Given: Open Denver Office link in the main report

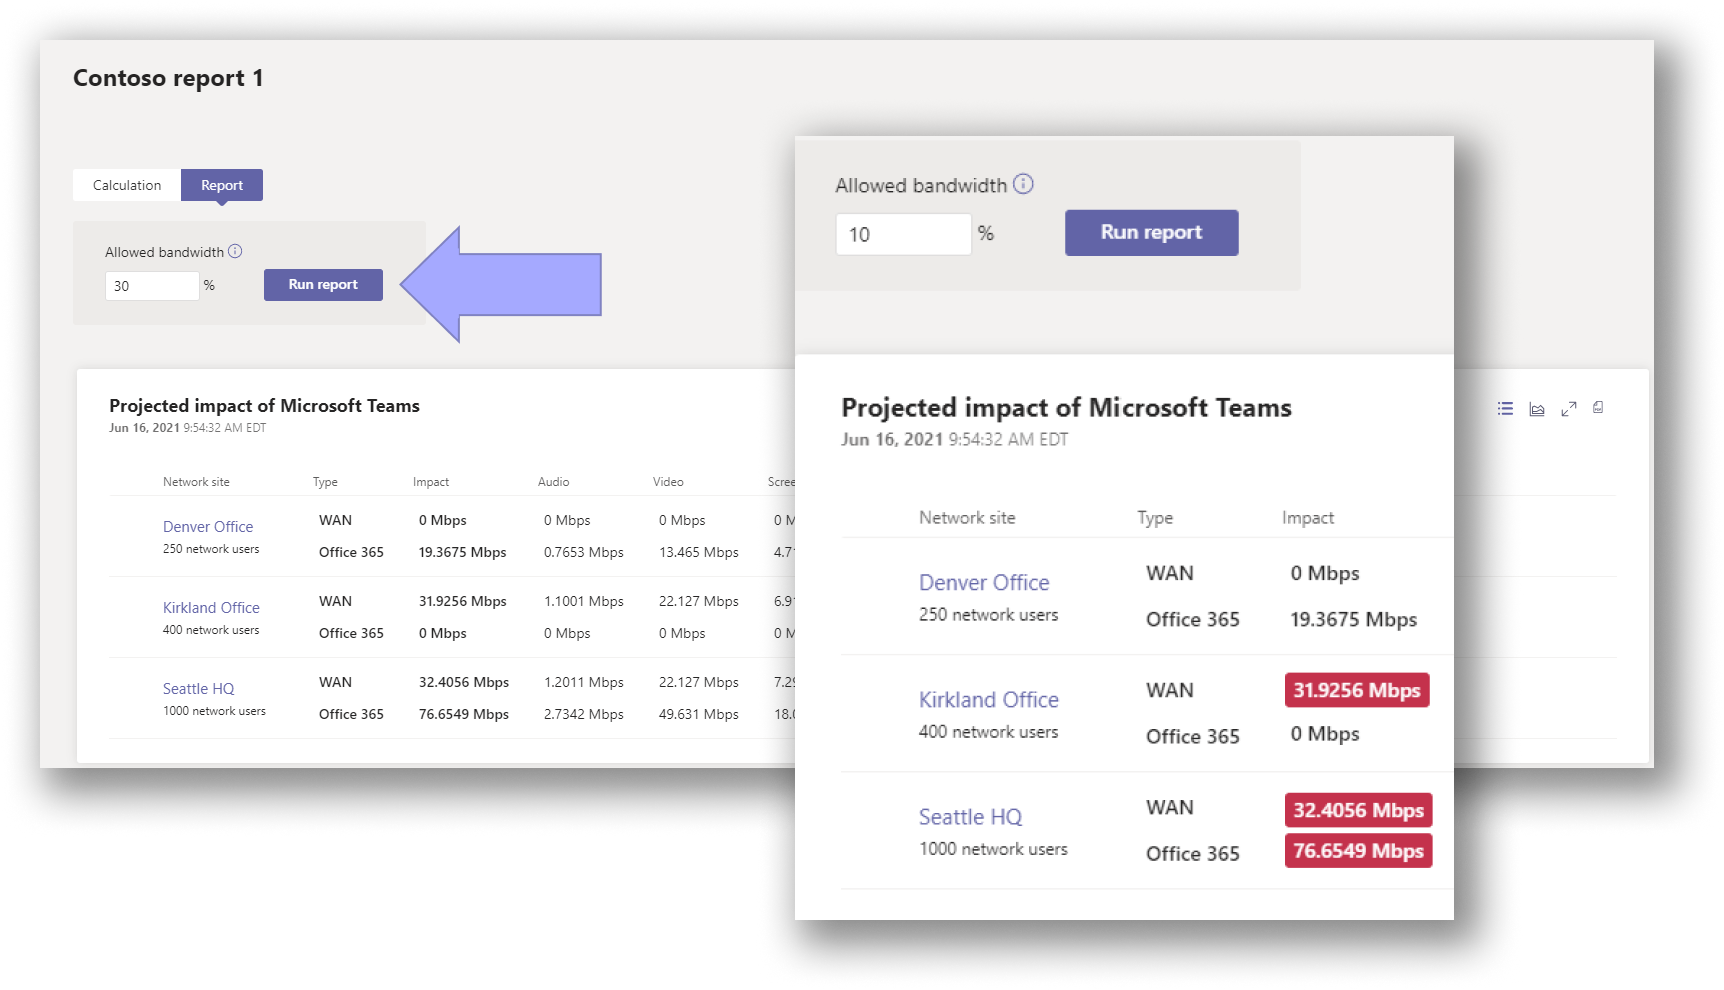Looking at the screenshot, I should coord(208,527).
